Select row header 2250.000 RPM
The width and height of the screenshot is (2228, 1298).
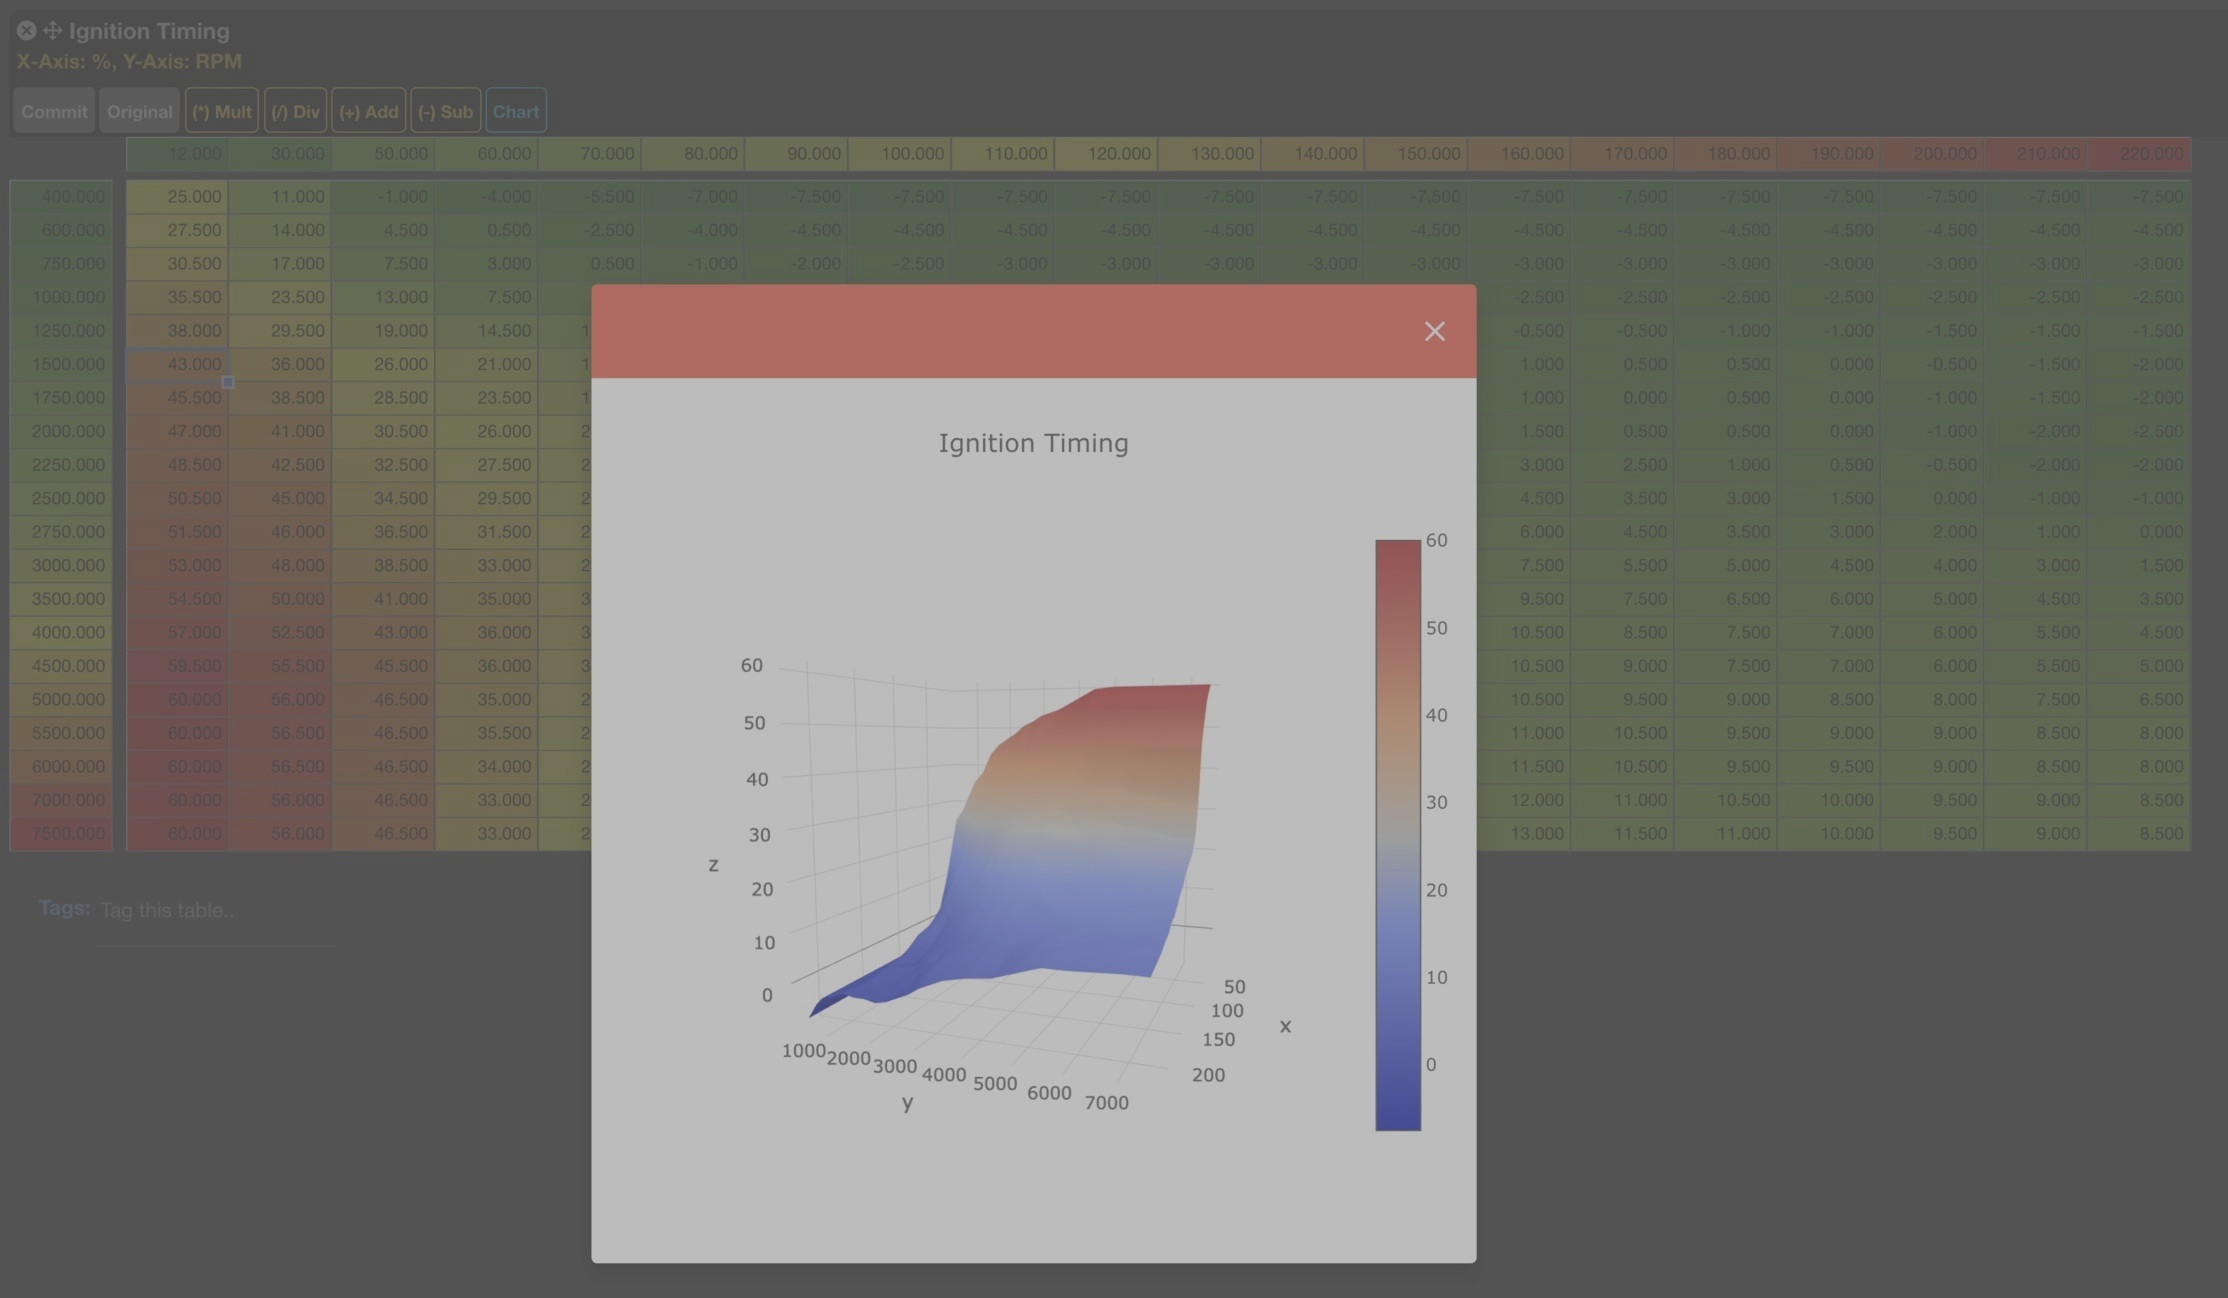pyautogui.click(x=61, y=465)
